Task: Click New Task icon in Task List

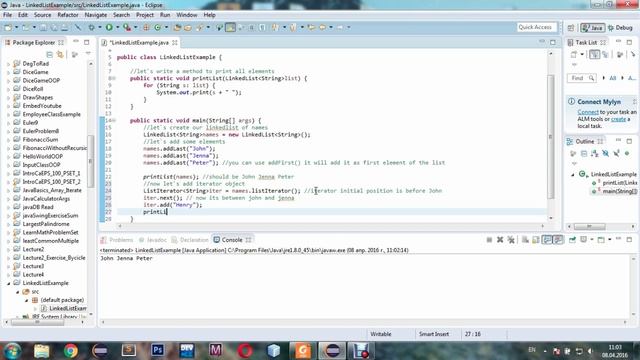Action: point(574,54)
